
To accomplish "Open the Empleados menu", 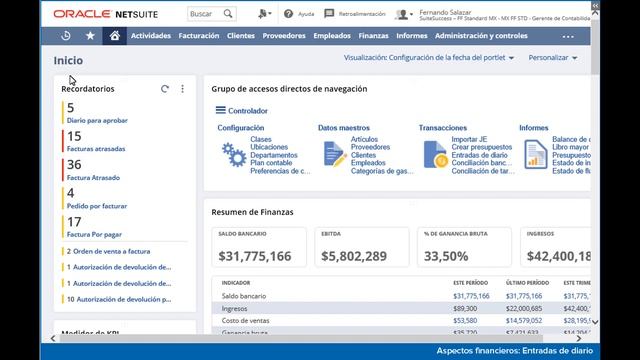I will click(x=332, y=36).
